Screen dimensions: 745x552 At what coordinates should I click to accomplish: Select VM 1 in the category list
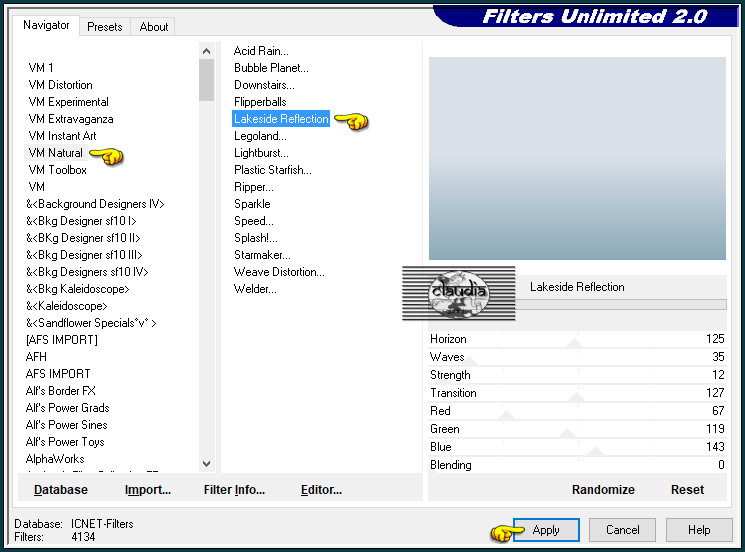41,67
